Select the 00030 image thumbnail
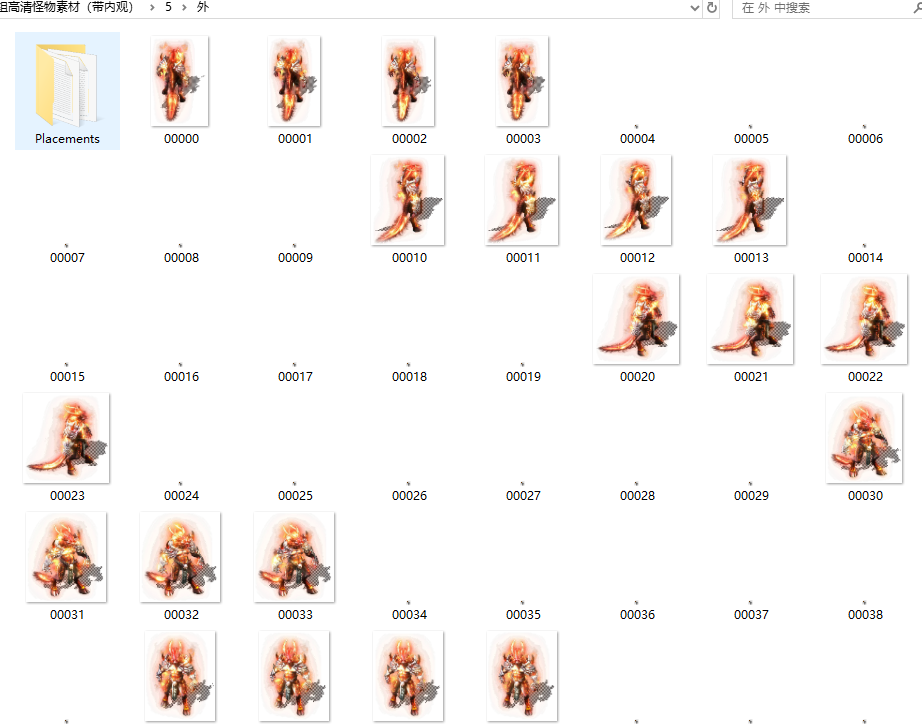The height and width of the screenshot is (724, 922). [864, 438]
